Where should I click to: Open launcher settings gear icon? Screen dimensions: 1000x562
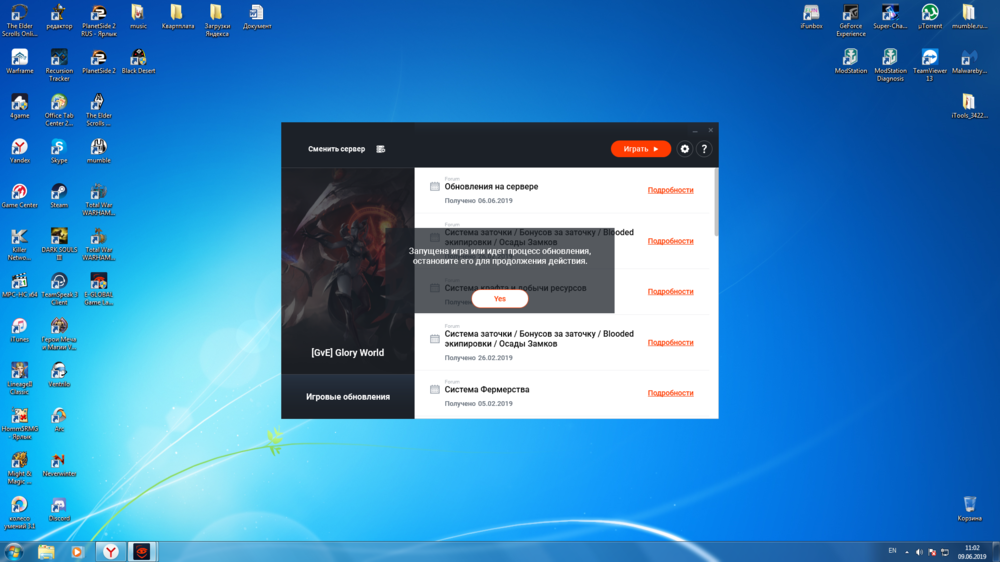click(685, 149)
